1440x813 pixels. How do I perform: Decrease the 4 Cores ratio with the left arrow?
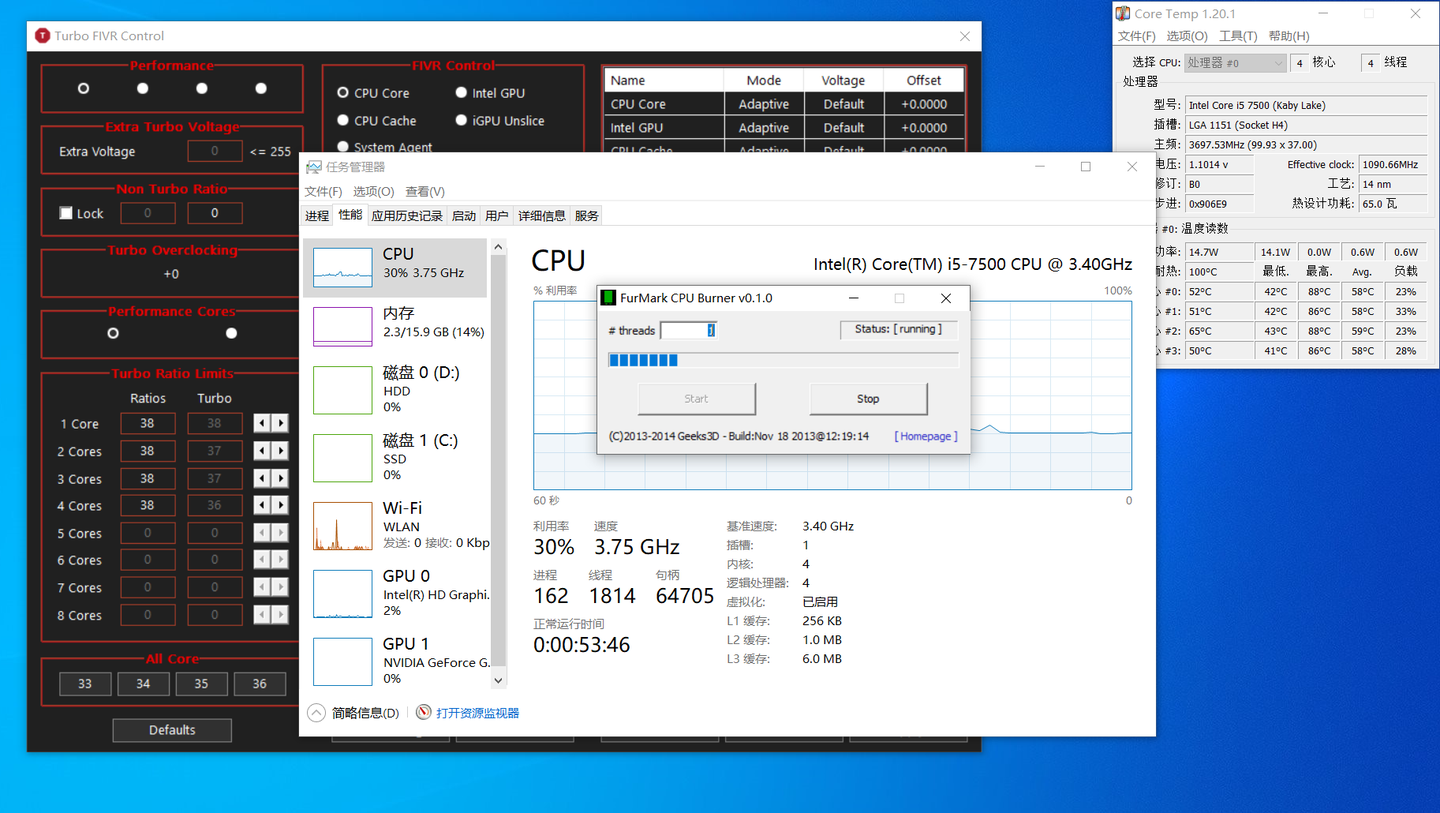262,506
